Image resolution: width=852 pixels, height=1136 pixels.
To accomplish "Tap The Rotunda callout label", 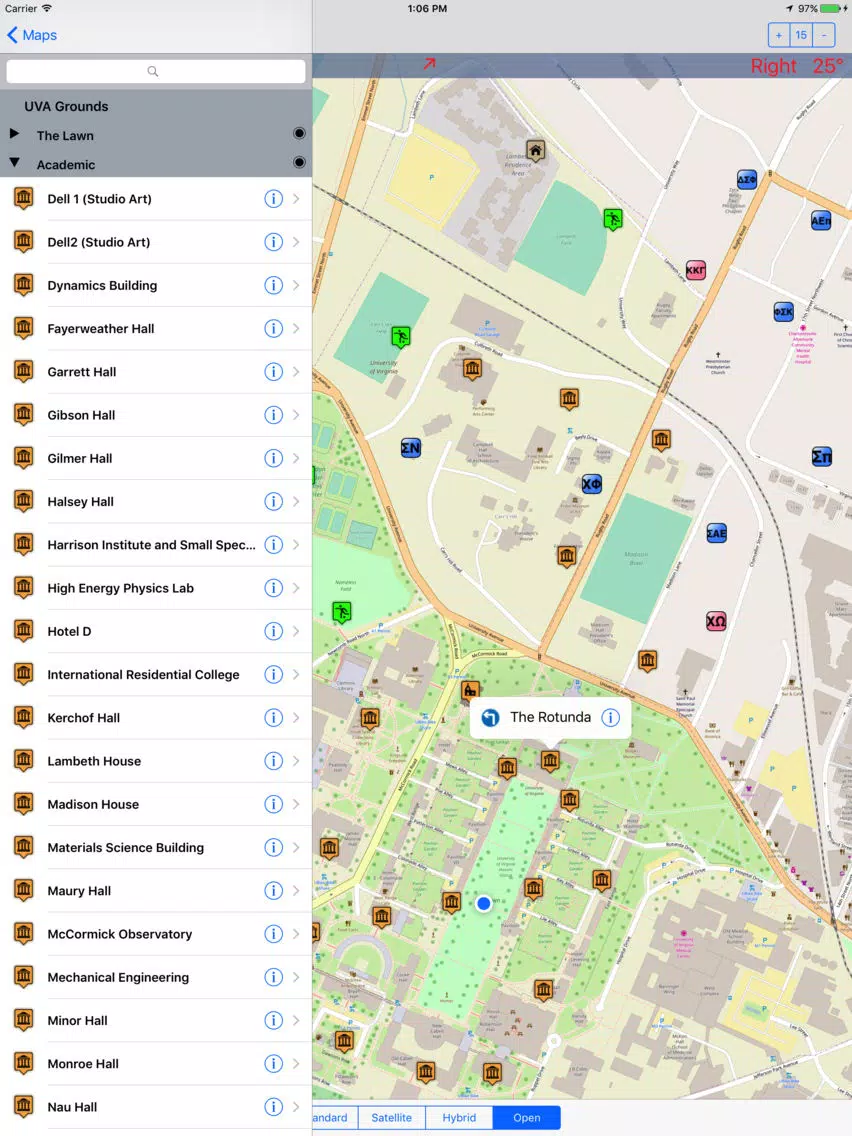I will pyautogui.click(x=551, y=717).
